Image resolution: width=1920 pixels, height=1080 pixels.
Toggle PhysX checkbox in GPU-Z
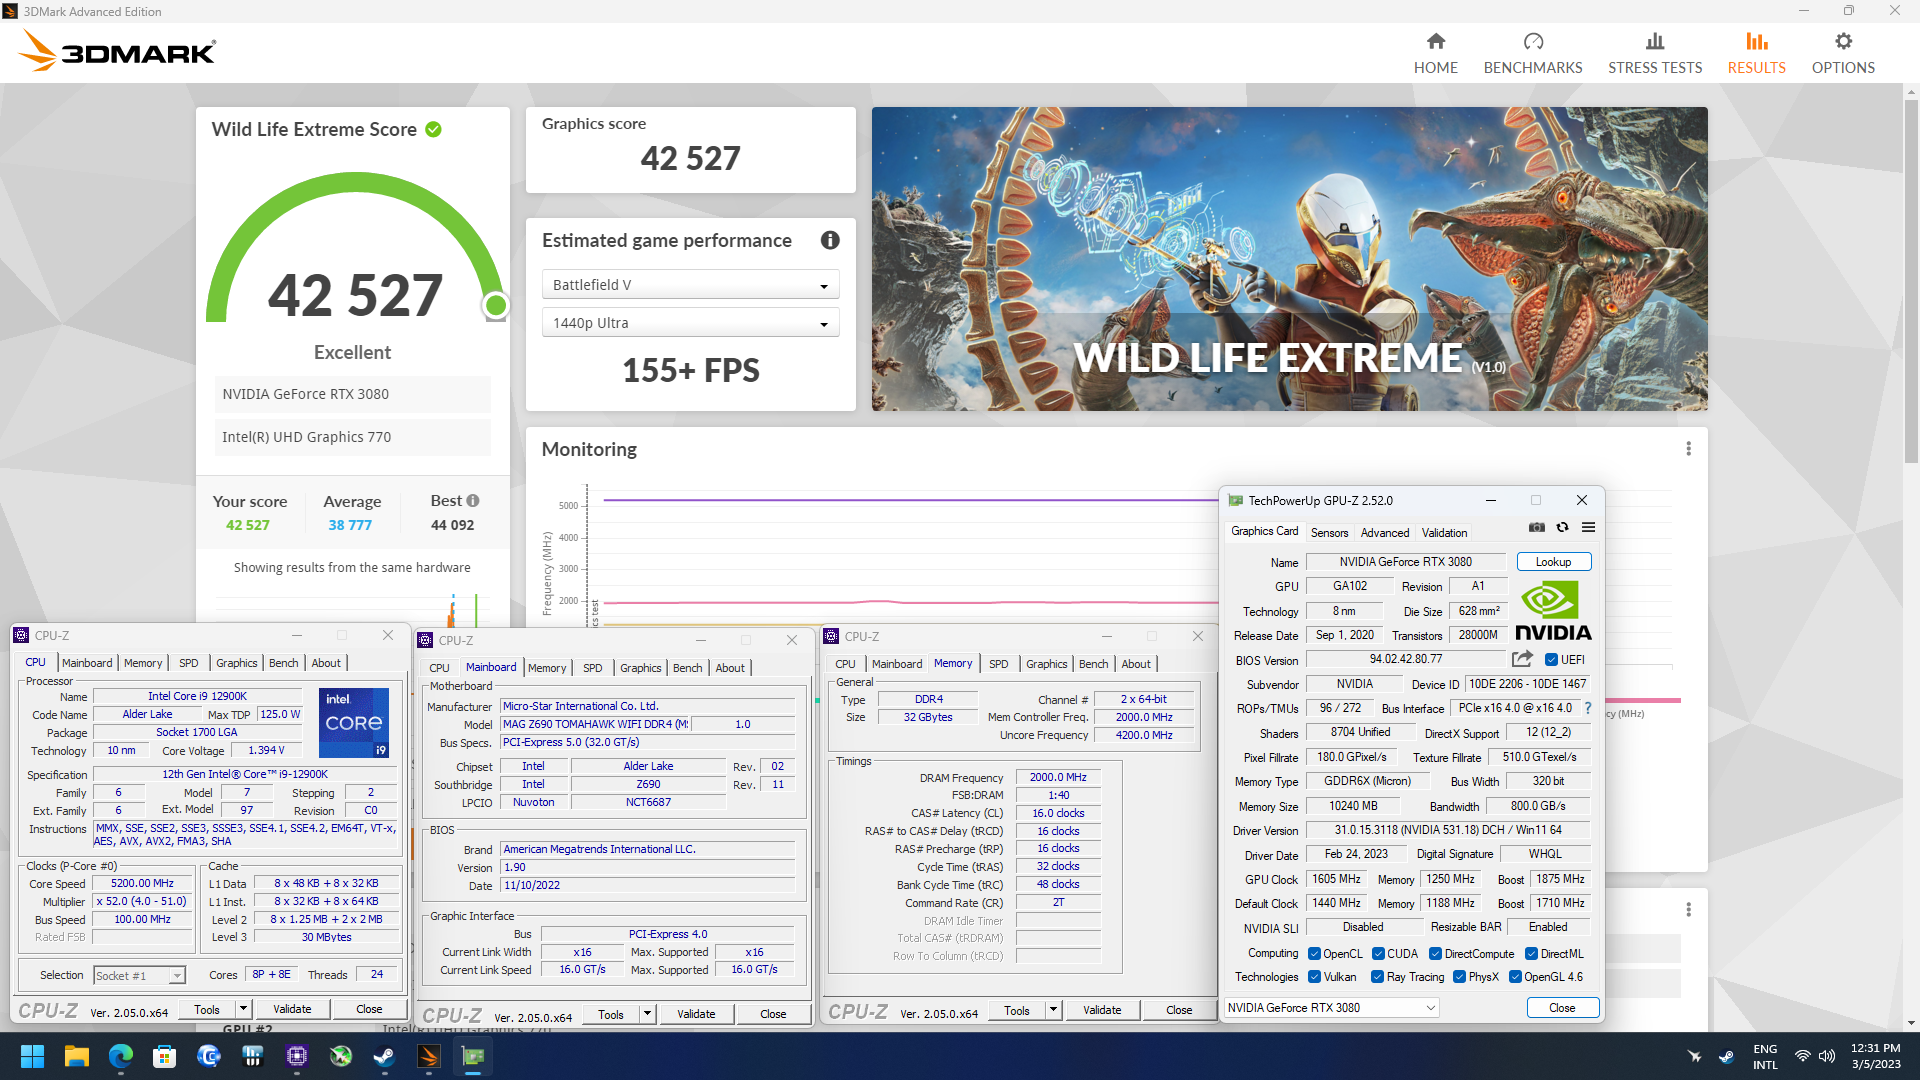point(1459,977)
